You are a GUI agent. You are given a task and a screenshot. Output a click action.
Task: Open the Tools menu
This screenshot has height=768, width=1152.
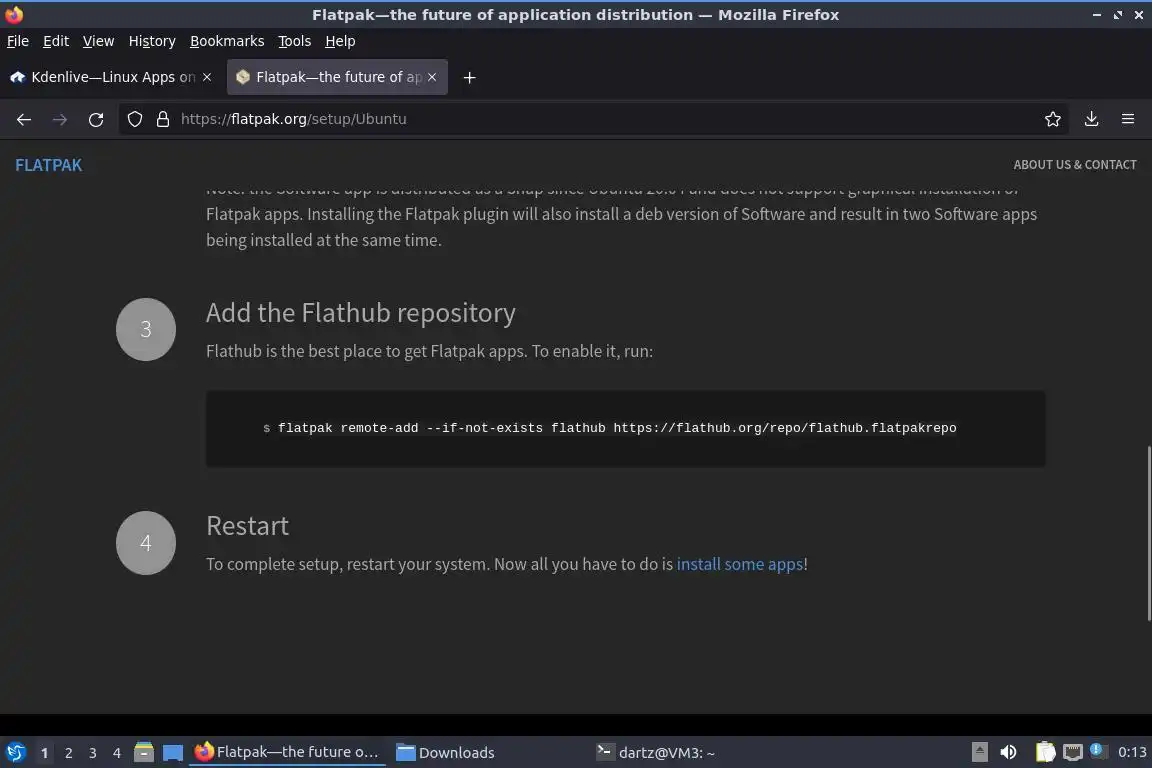pos(295,41)
